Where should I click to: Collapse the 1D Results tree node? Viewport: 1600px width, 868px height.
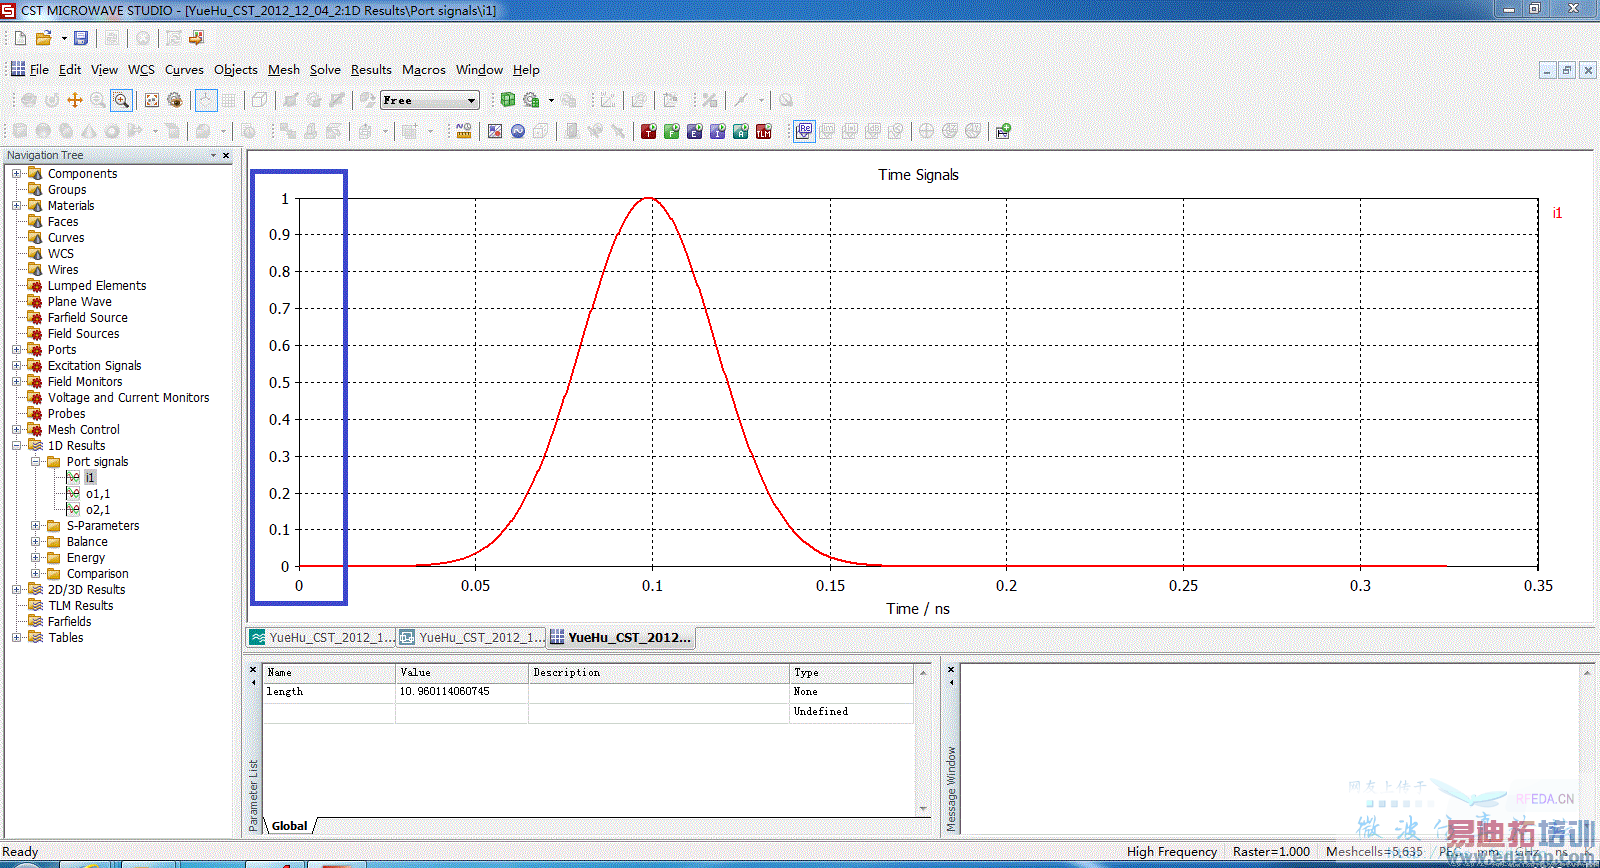pos(17,446)
